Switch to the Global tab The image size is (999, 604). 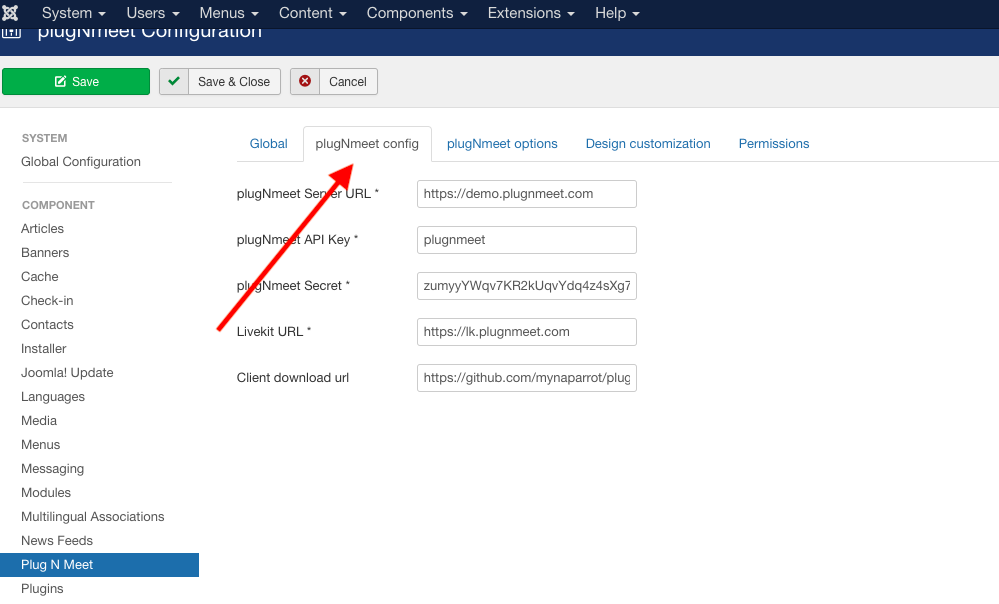268,143
